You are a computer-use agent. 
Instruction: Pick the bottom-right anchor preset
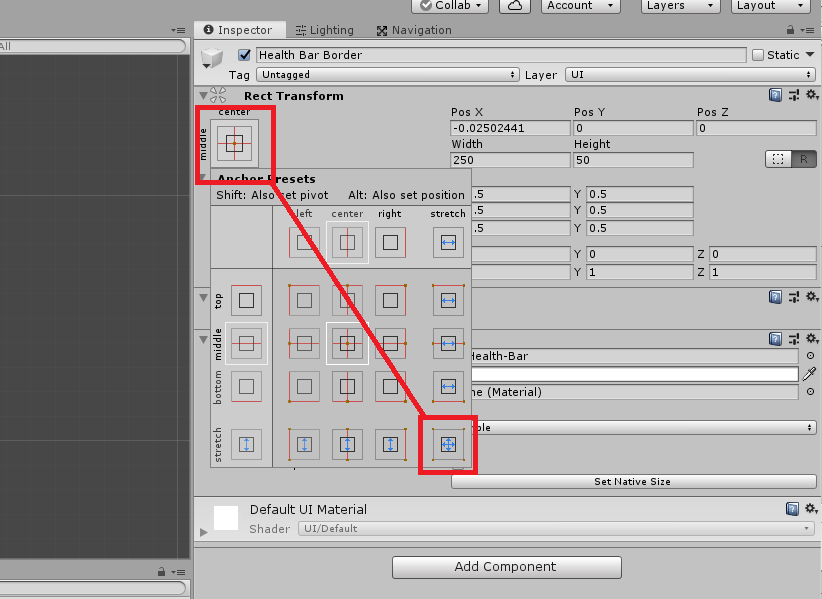point(390,386)
